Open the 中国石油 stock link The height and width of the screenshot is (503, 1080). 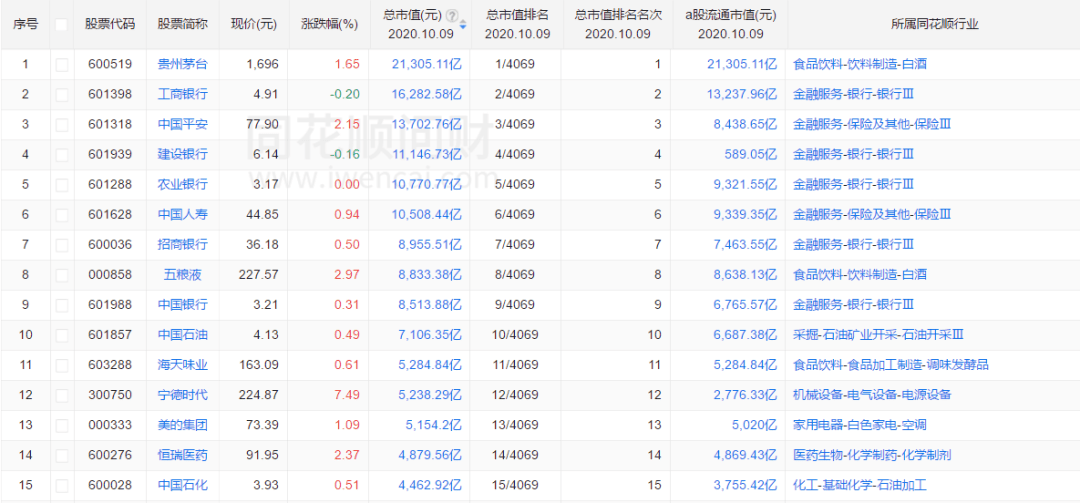pyautogui.click(x=183, y=335)
